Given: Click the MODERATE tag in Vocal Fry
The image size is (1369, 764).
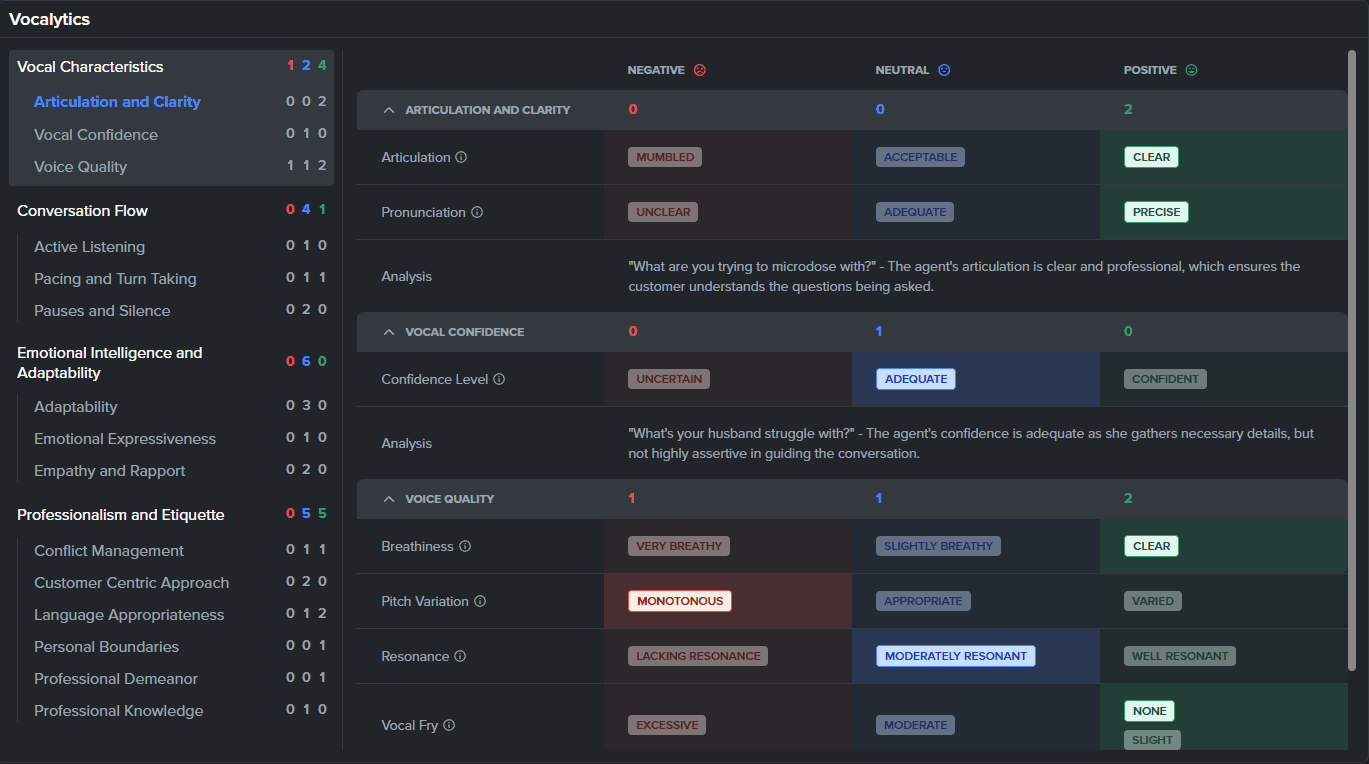Looking at the screenshot, I should tap(916, 725).
